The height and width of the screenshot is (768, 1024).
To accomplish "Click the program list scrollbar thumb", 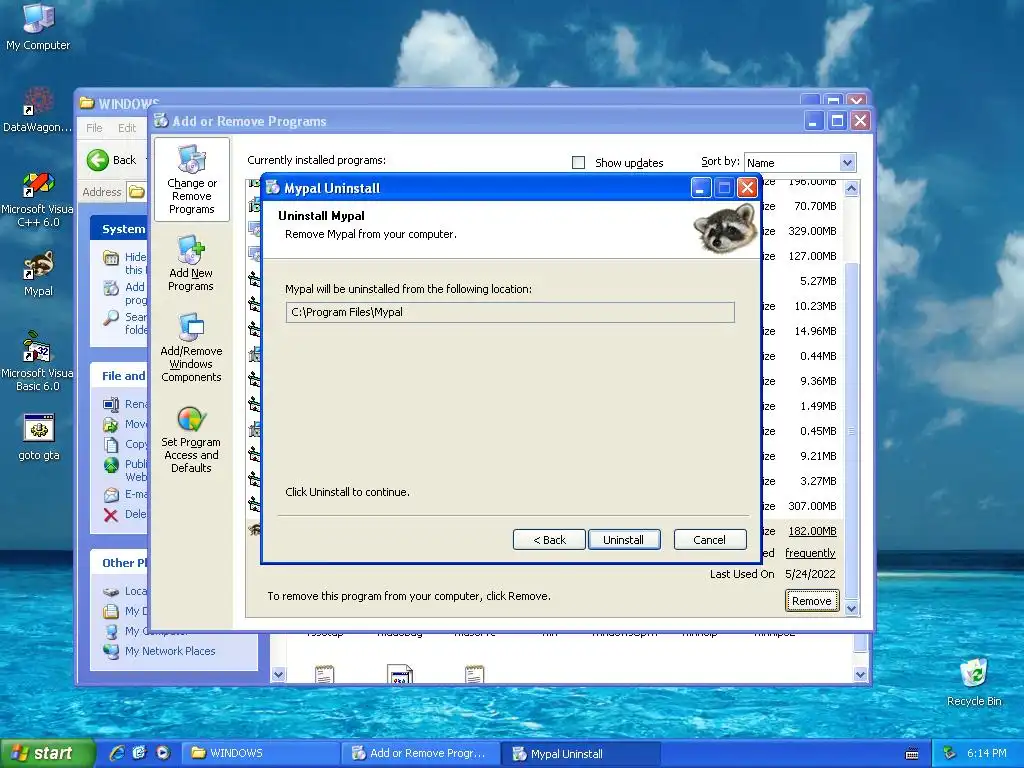I will (851, 430).
